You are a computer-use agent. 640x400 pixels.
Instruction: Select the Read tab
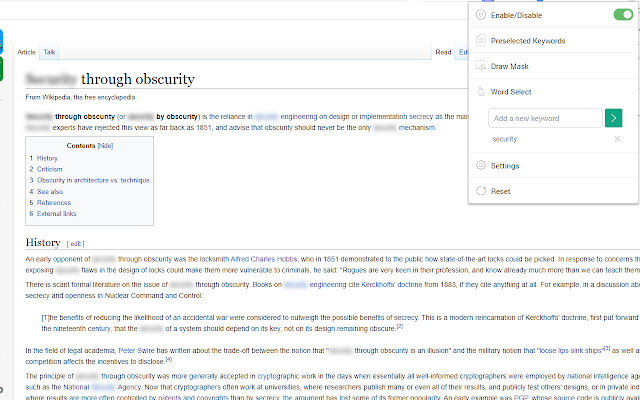click(443, 52)
